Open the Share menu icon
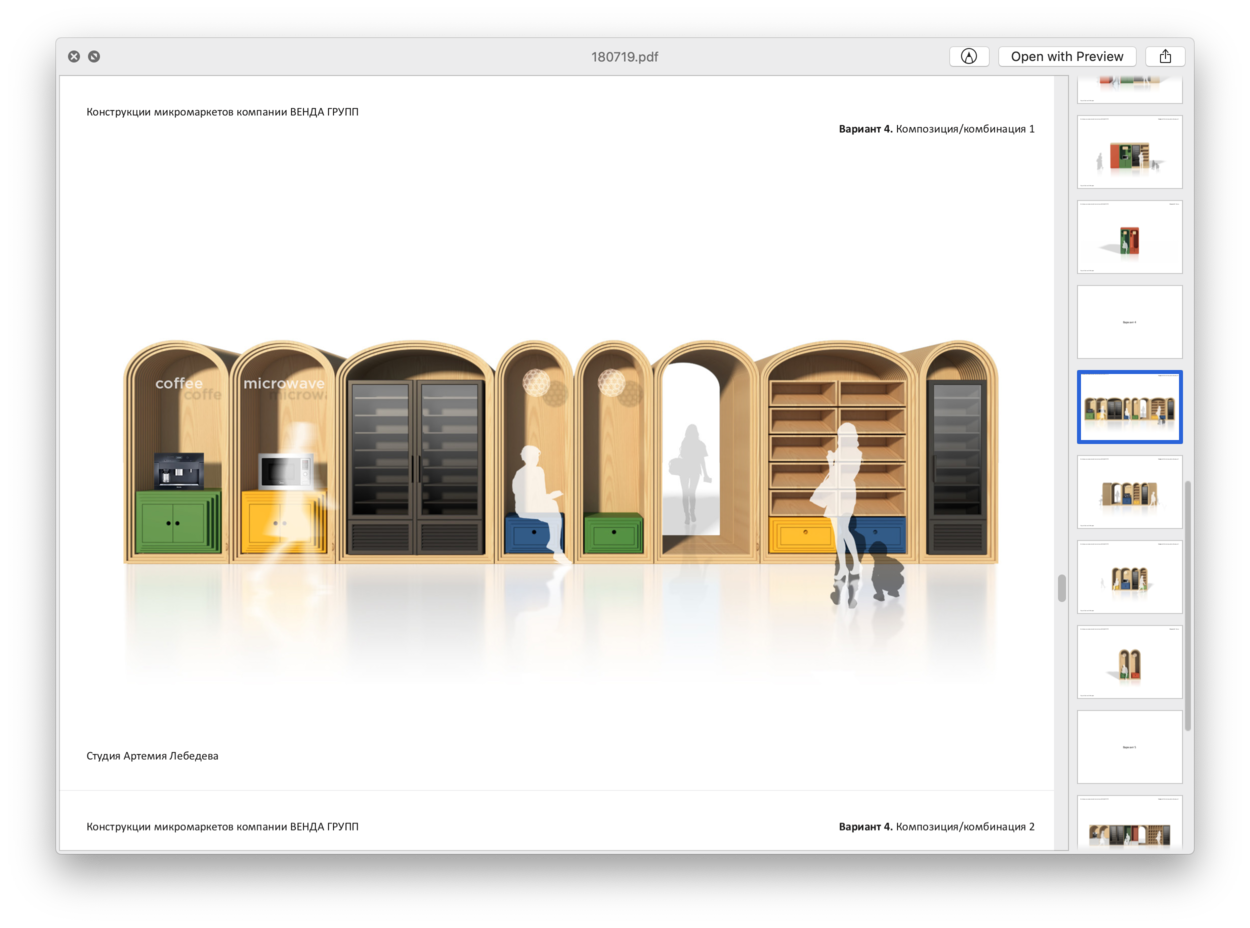Image resolution: width=1250 pixels, height=928 pixels. [x=1165, y=57]
